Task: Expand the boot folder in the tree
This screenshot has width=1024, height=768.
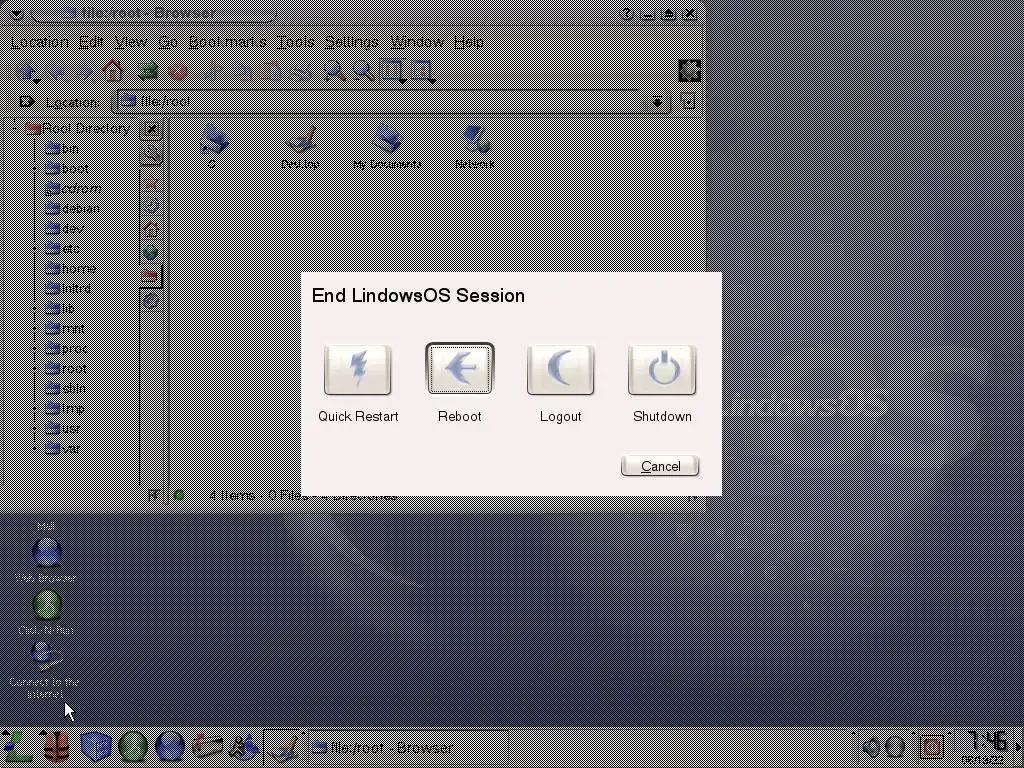Action: click(35, 169)
